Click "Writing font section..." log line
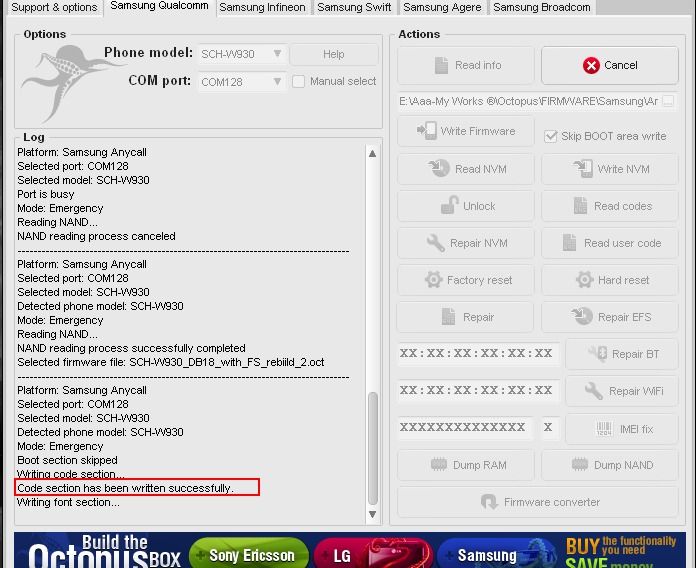The width and height of the screenshot is (696, 568). click(68, 502)
